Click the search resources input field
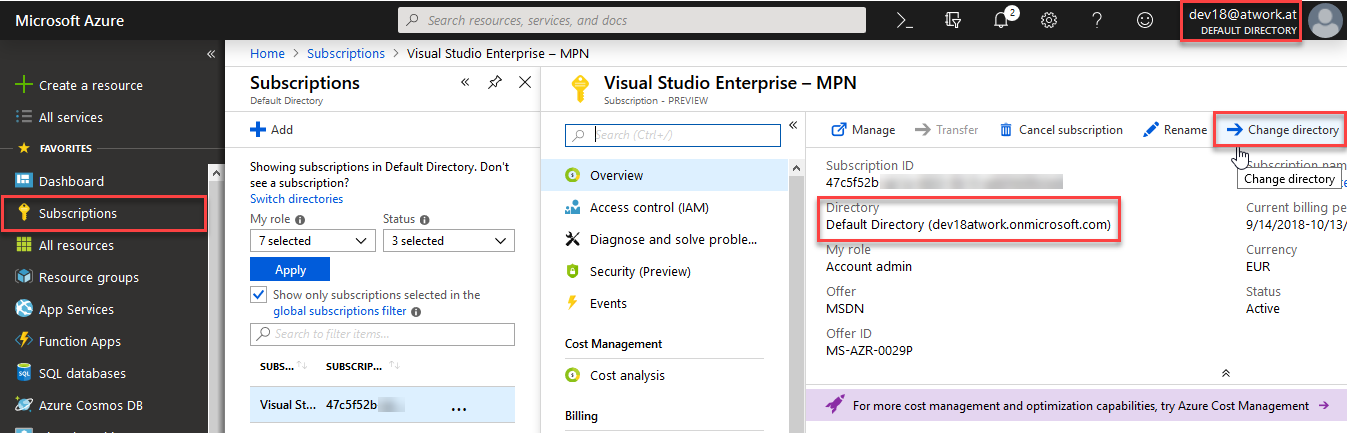Viewport: 1347px width, 433px height. click(x=640, y=20)
